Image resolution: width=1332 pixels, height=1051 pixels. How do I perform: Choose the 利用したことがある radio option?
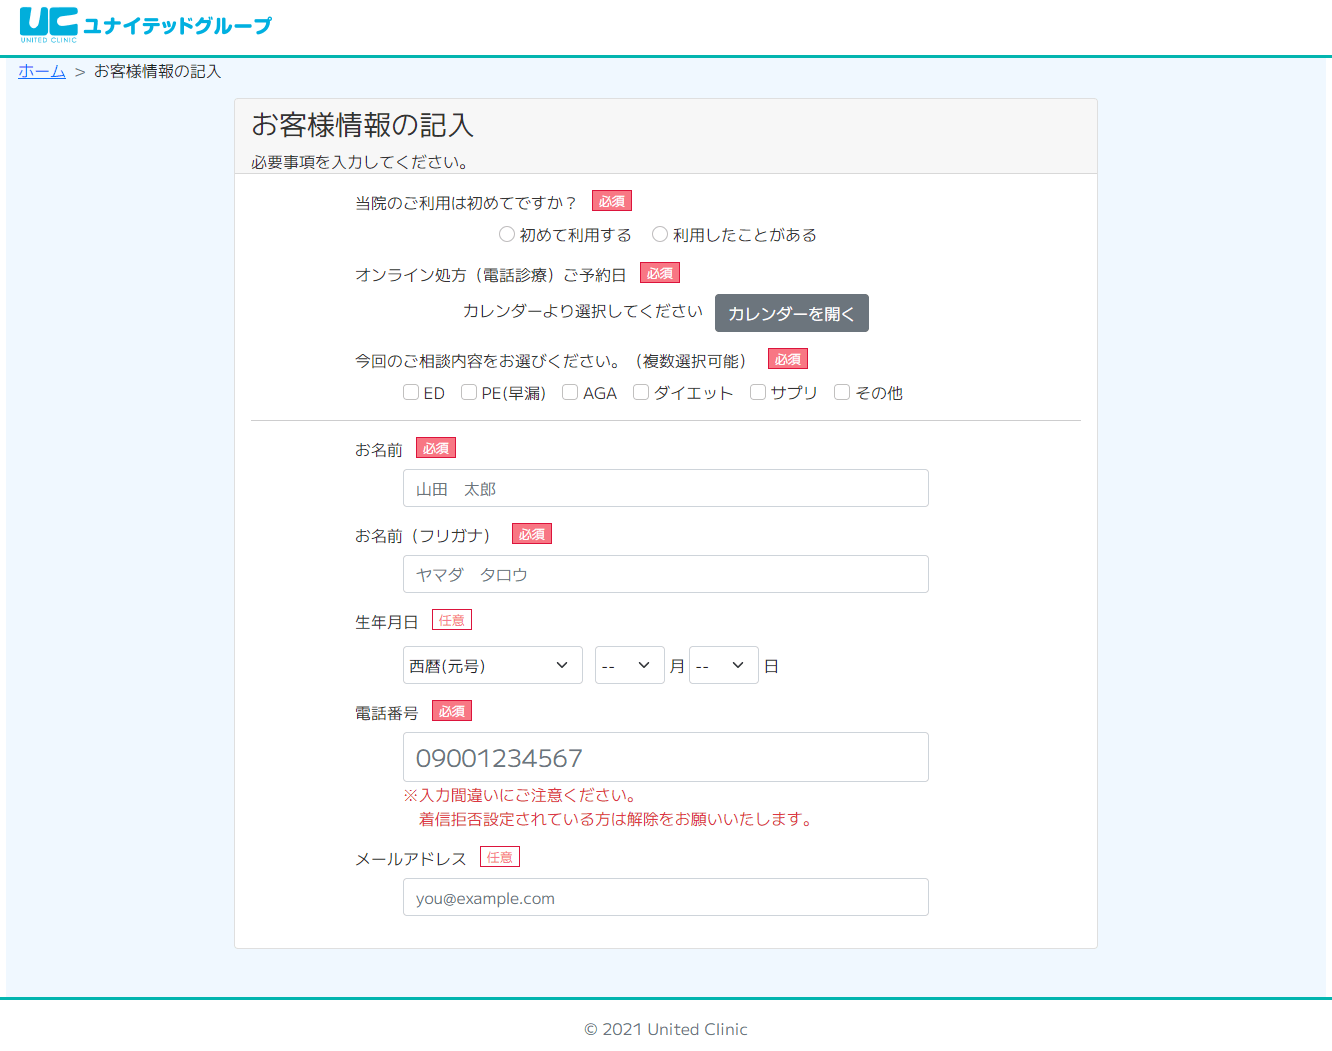660,234
